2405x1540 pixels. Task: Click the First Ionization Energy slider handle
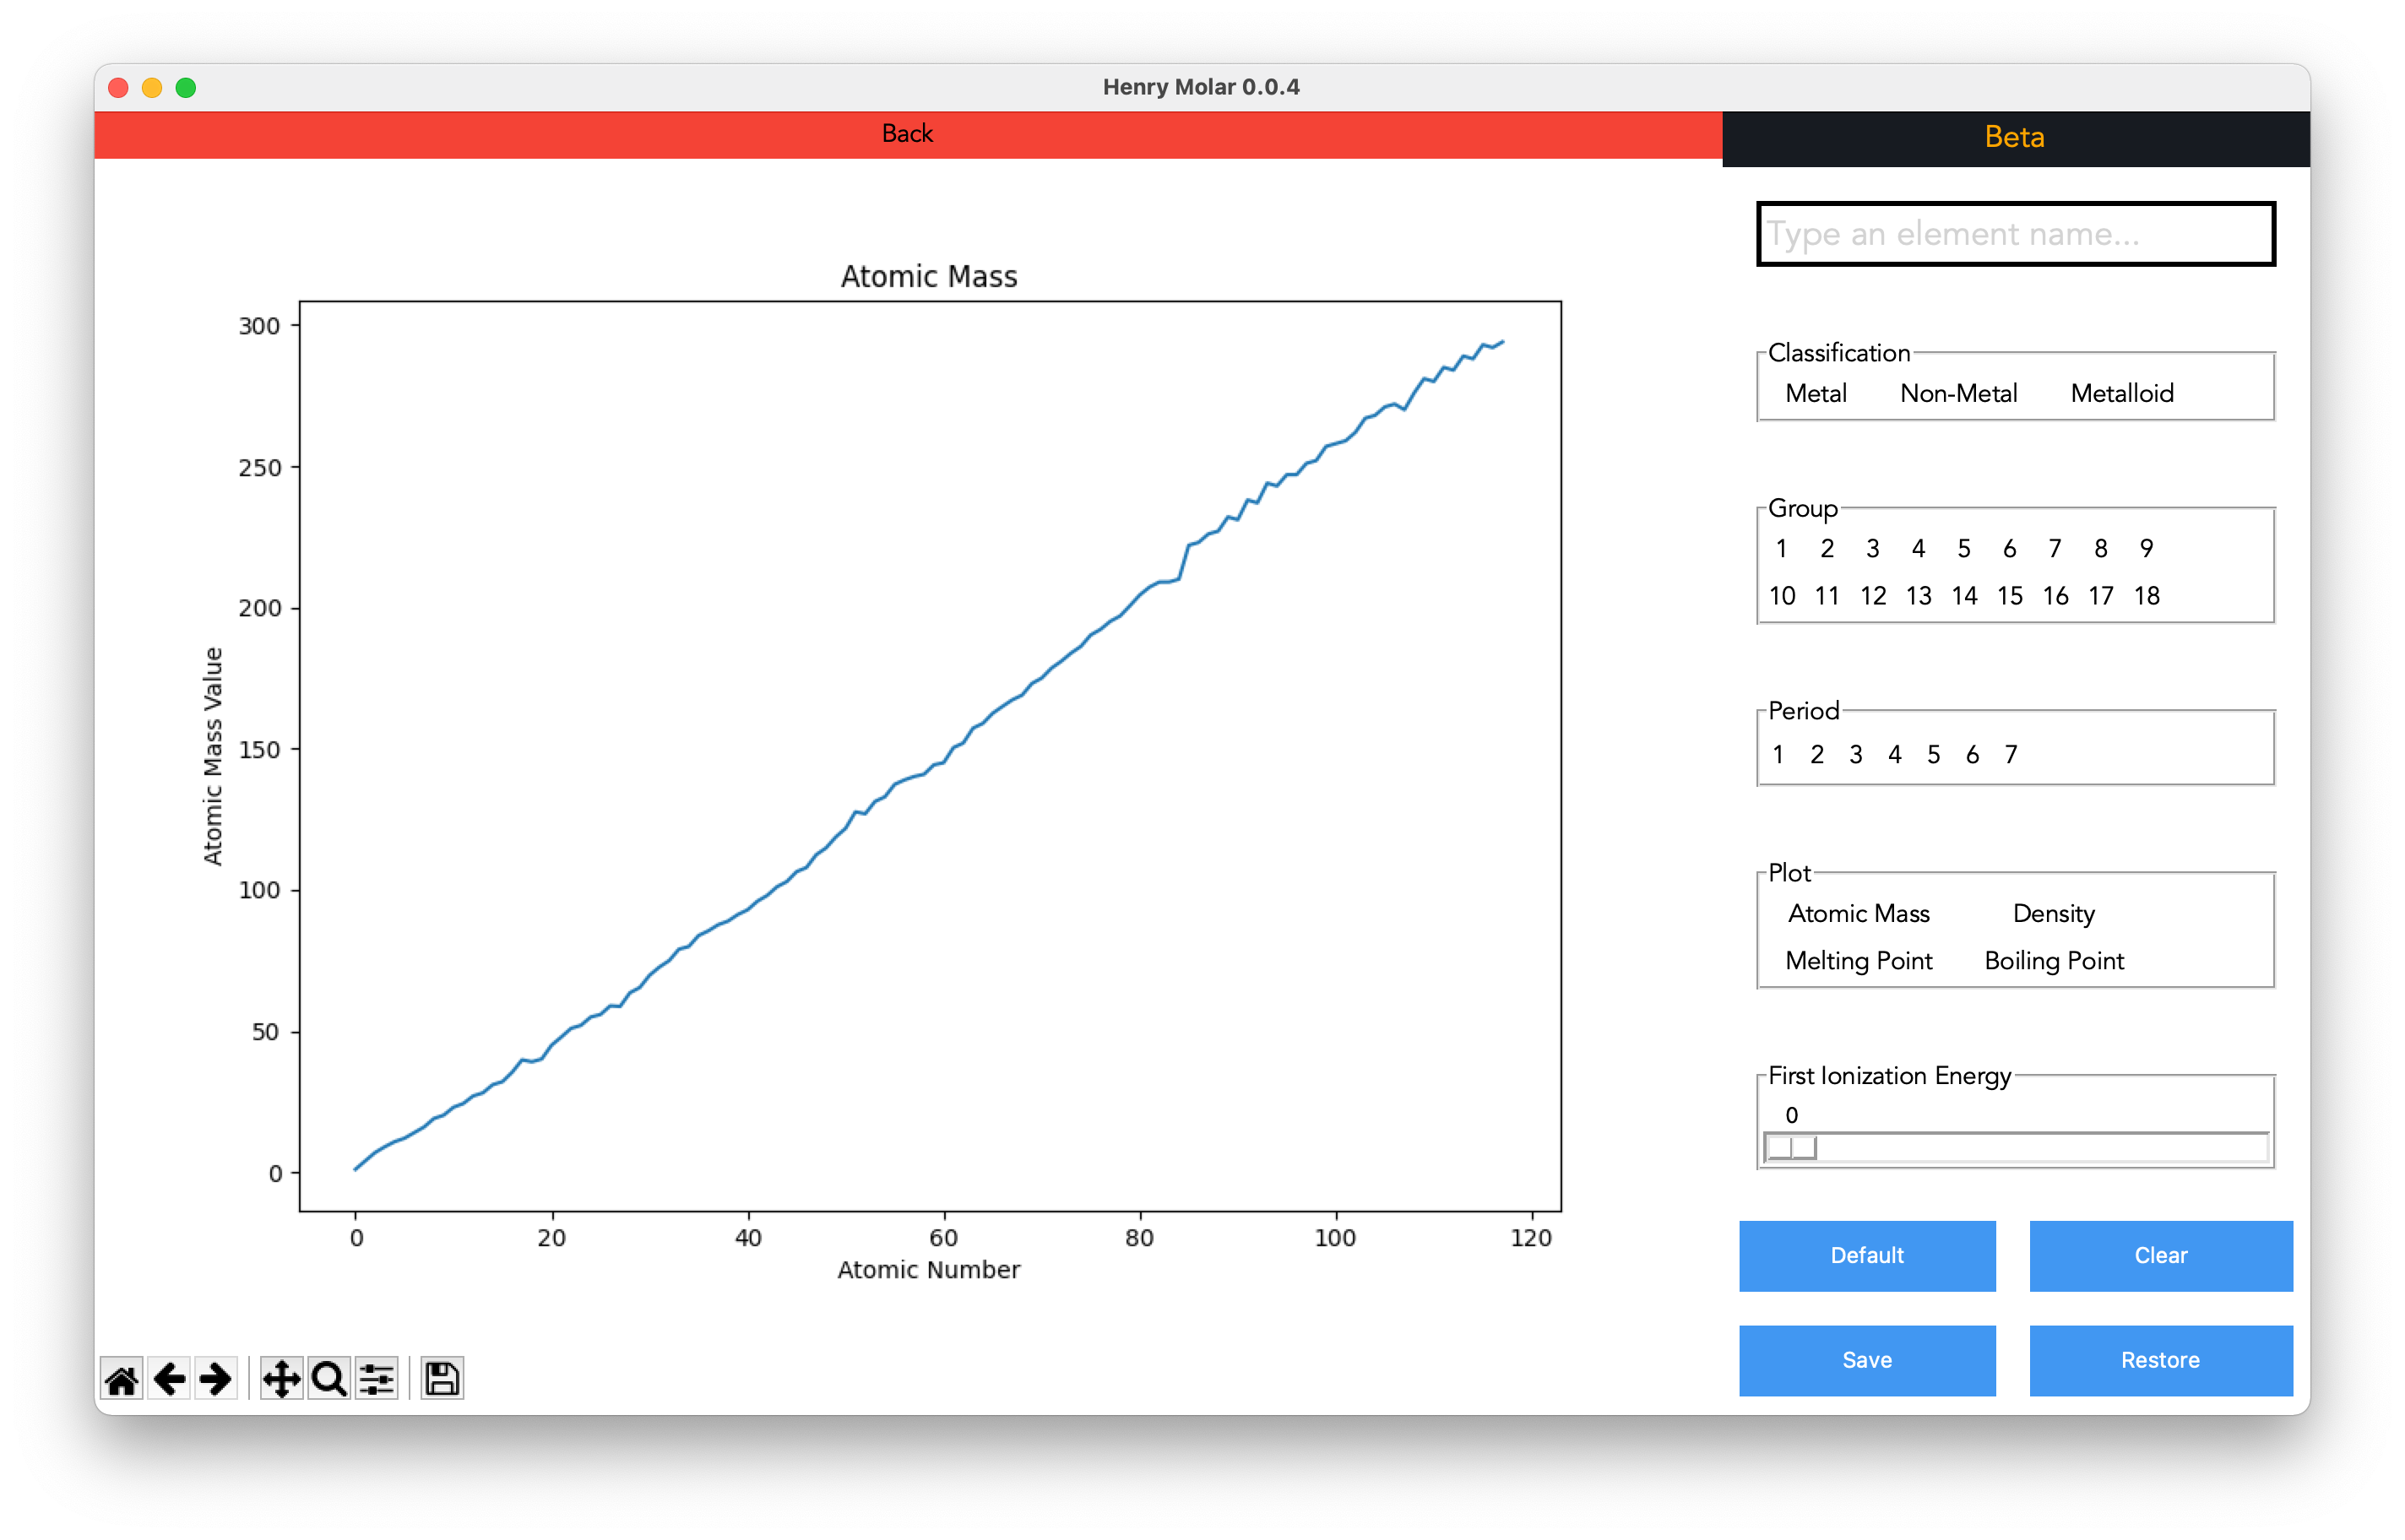[x=1792, y=1147]
